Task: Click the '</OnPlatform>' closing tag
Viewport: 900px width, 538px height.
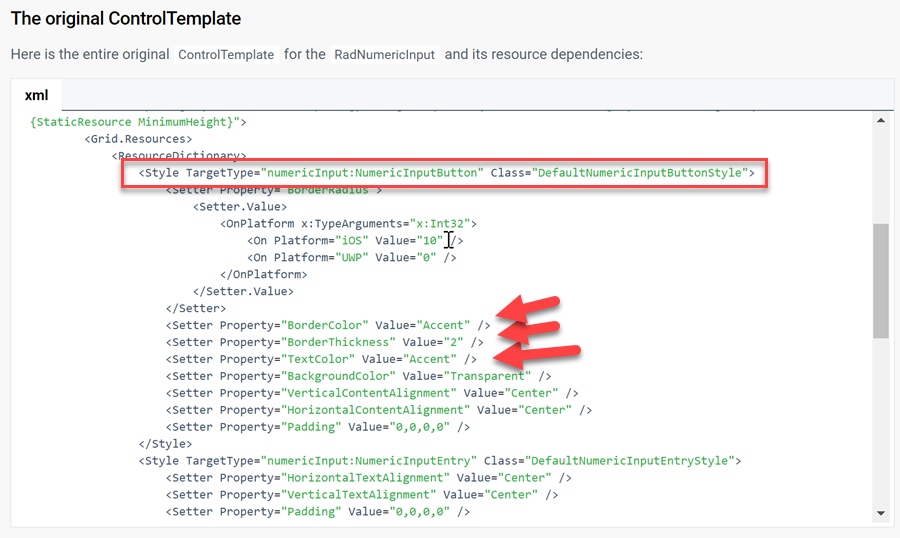Action: (263, 274)
